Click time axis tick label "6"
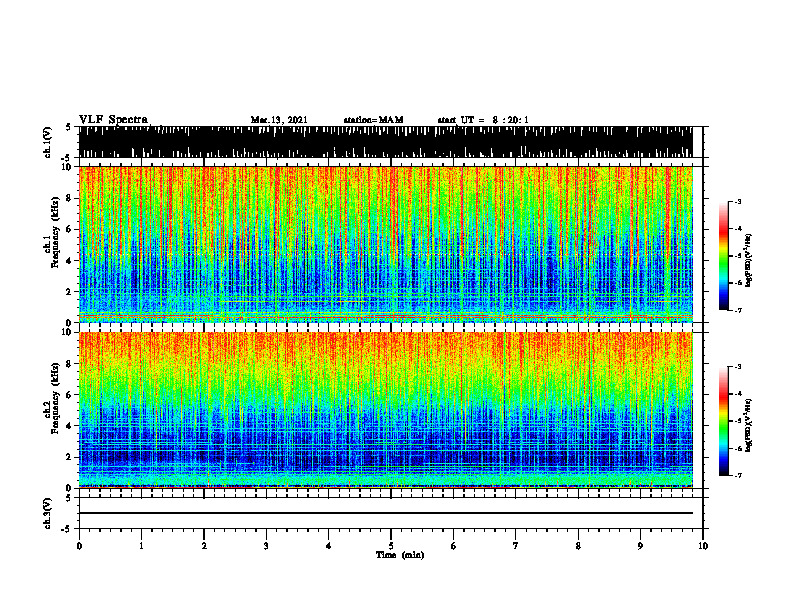 (454, 546)
